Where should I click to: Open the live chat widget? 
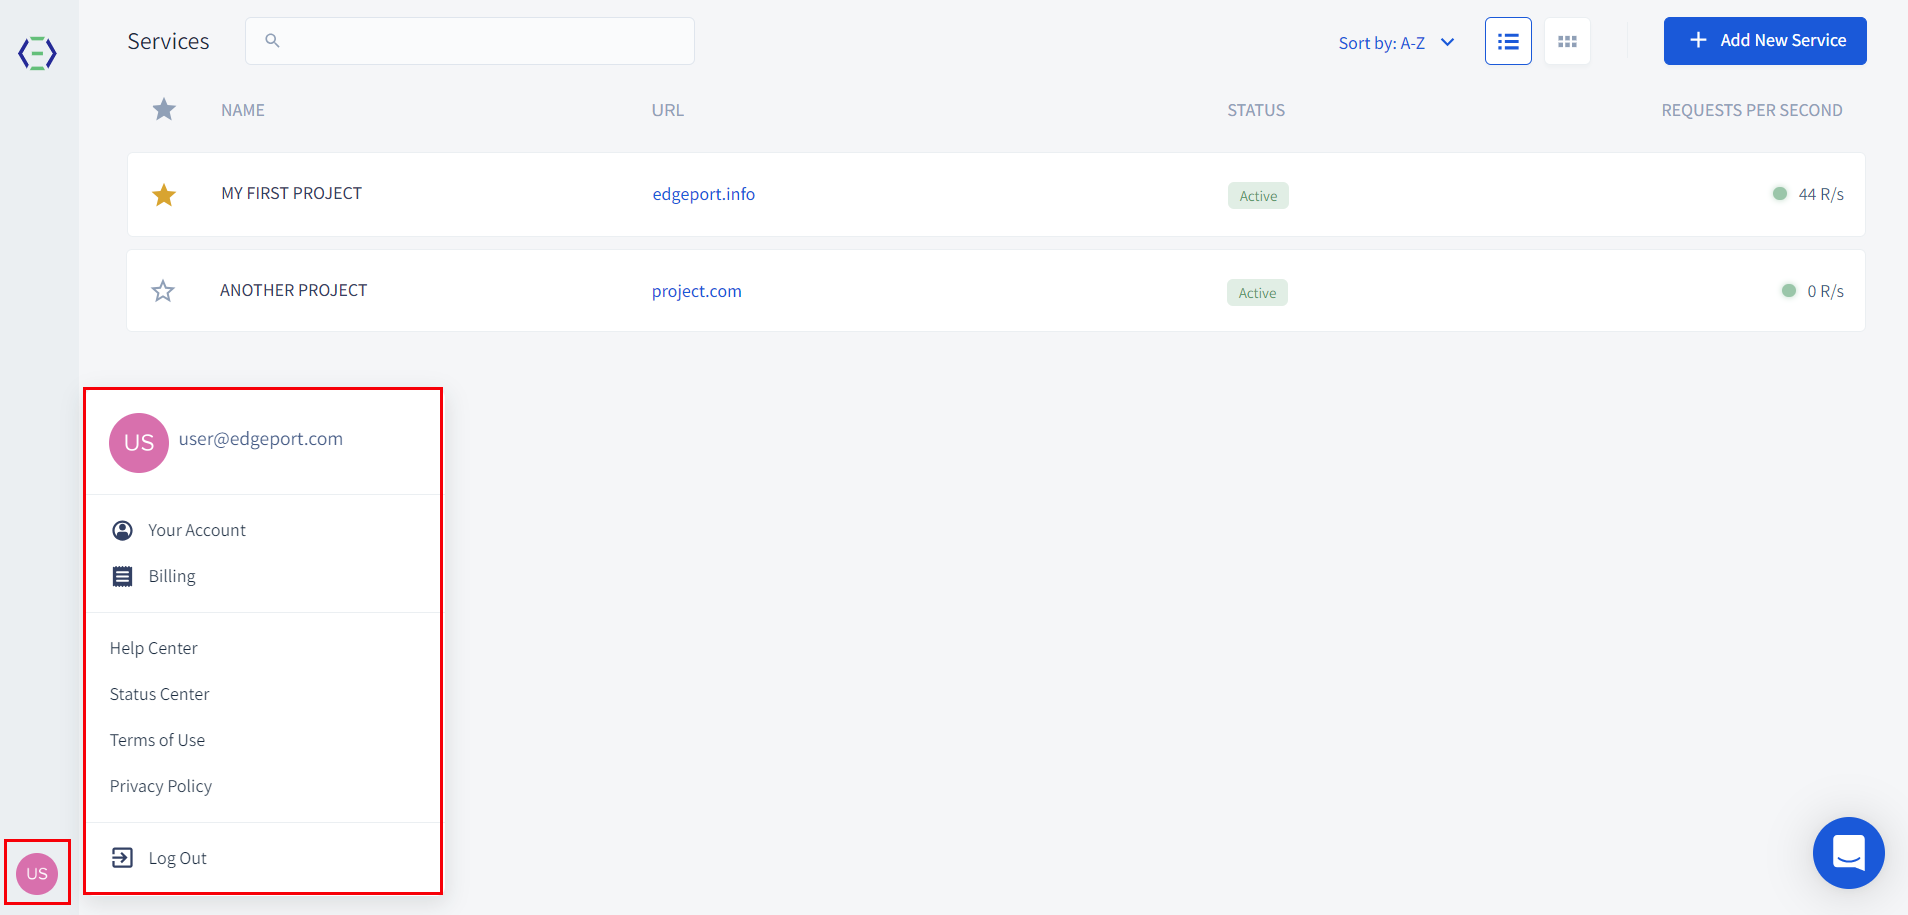pos(1848,853)
